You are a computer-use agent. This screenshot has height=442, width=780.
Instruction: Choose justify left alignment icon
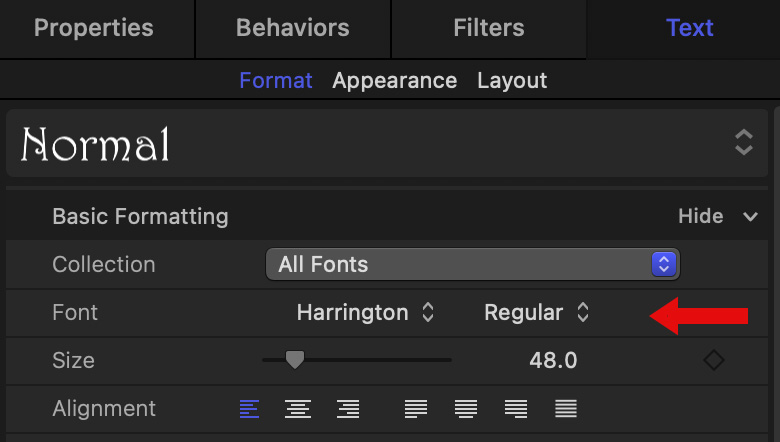pyautogui.click(x=416, y=408)
